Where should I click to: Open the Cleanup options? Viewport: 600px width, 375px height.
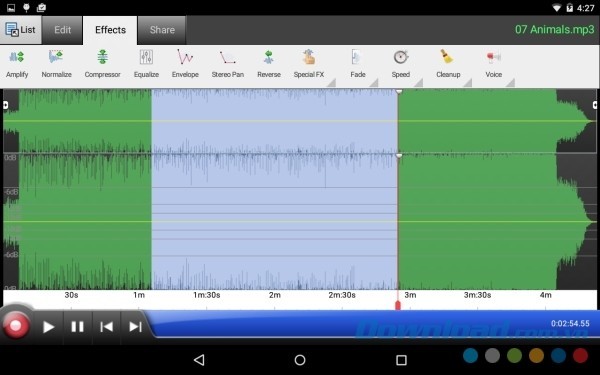[448, 64]
